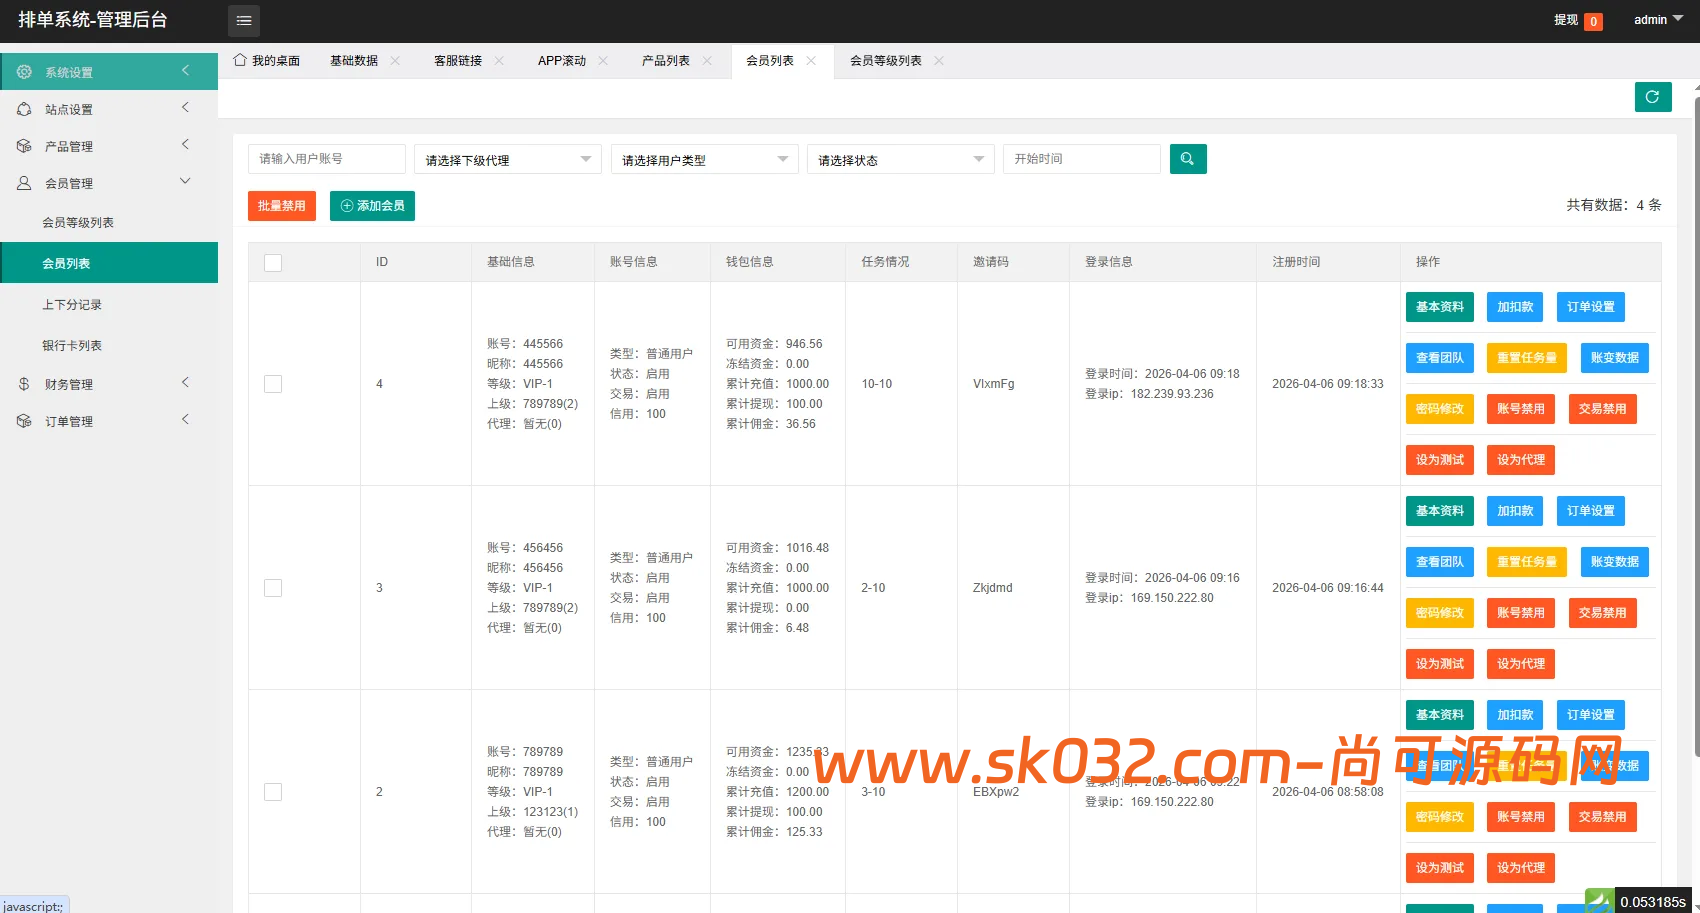This screenshot has width=1700, height=913.
Task: Click 账号禁用 for account 445566
Action: click(x=1521, y=409)
